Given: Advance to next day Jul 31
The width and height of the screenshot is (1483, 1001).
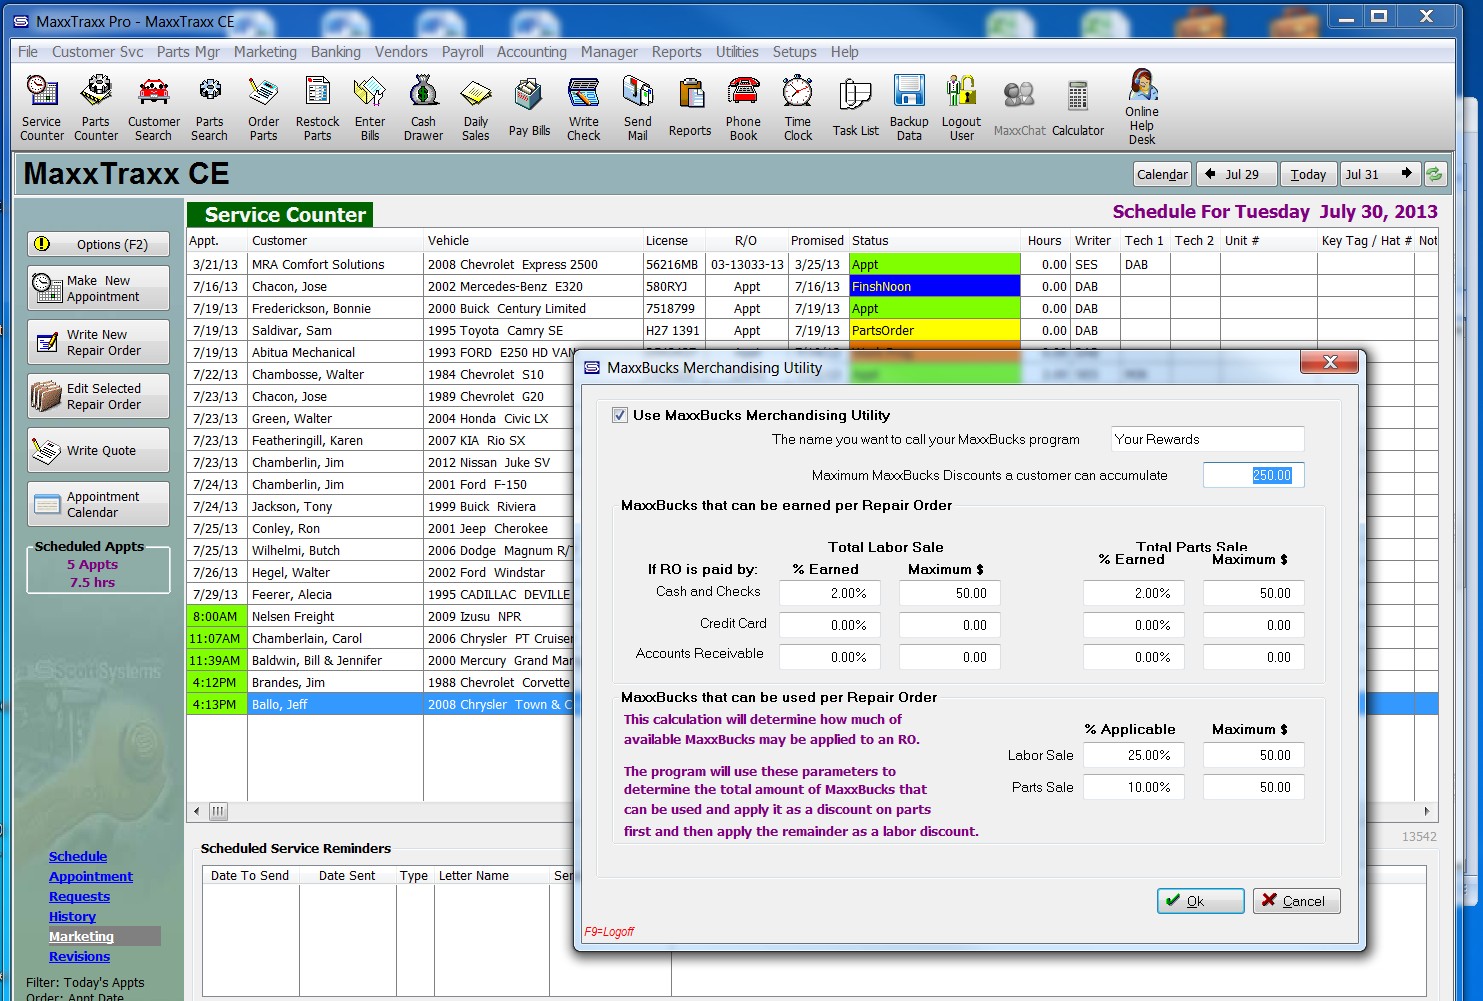Looking at the screenshot, I should coord(1380,174).
